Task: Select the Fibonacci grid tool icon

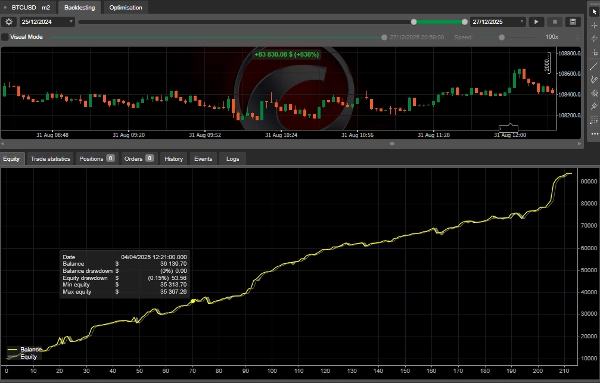Action: [594, 120]
